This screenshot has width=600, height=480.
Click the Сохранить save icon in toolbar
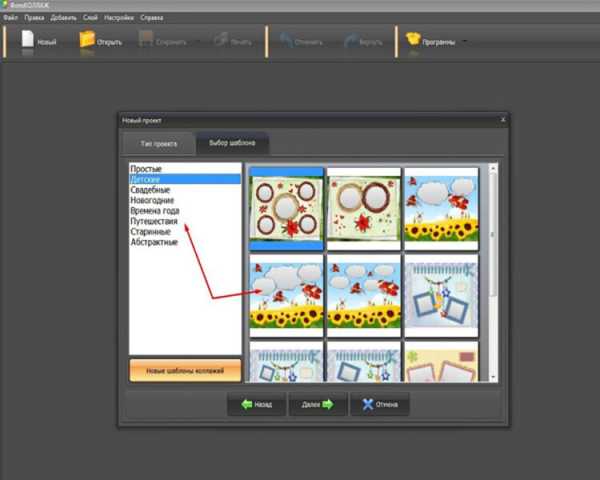(x=146, y=39)
